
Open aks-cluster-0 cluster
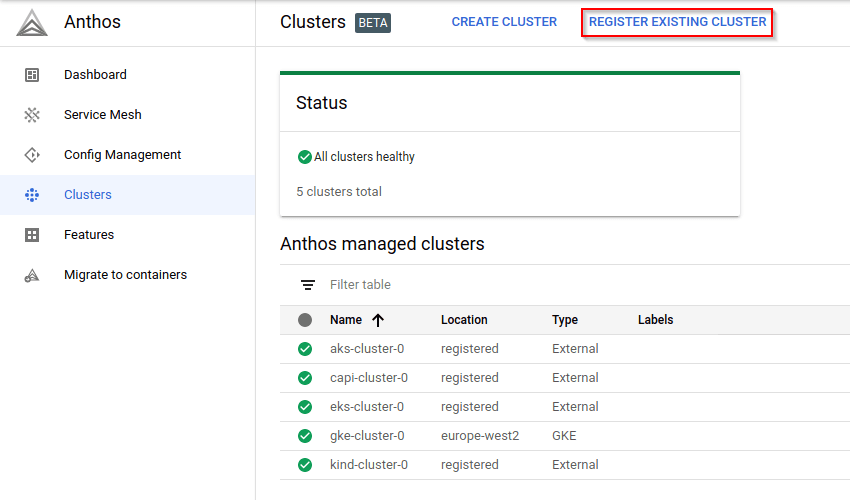[x=367, y=349]
